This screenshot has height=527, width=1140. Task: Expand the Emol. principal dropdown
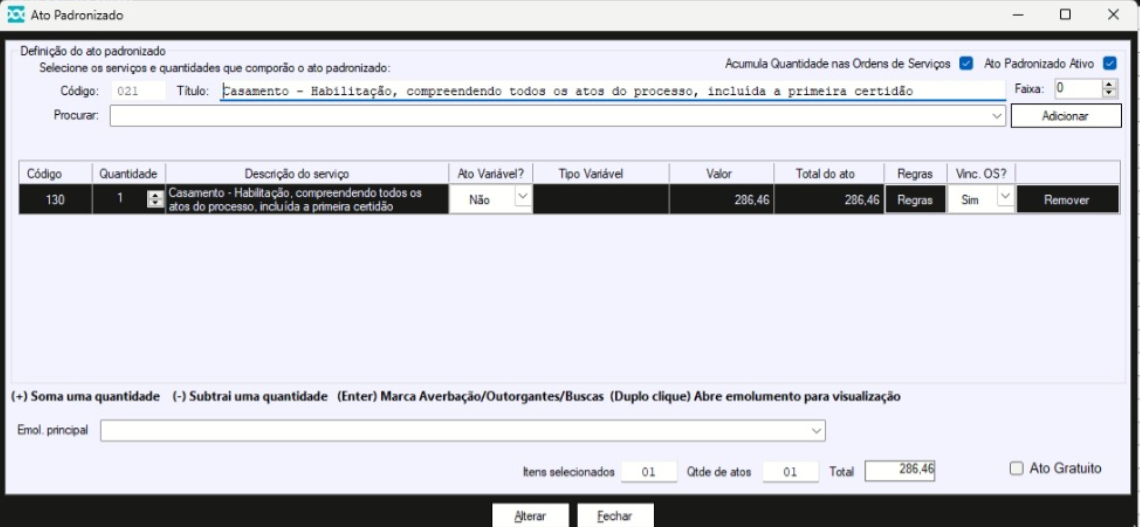pos(816,430)
